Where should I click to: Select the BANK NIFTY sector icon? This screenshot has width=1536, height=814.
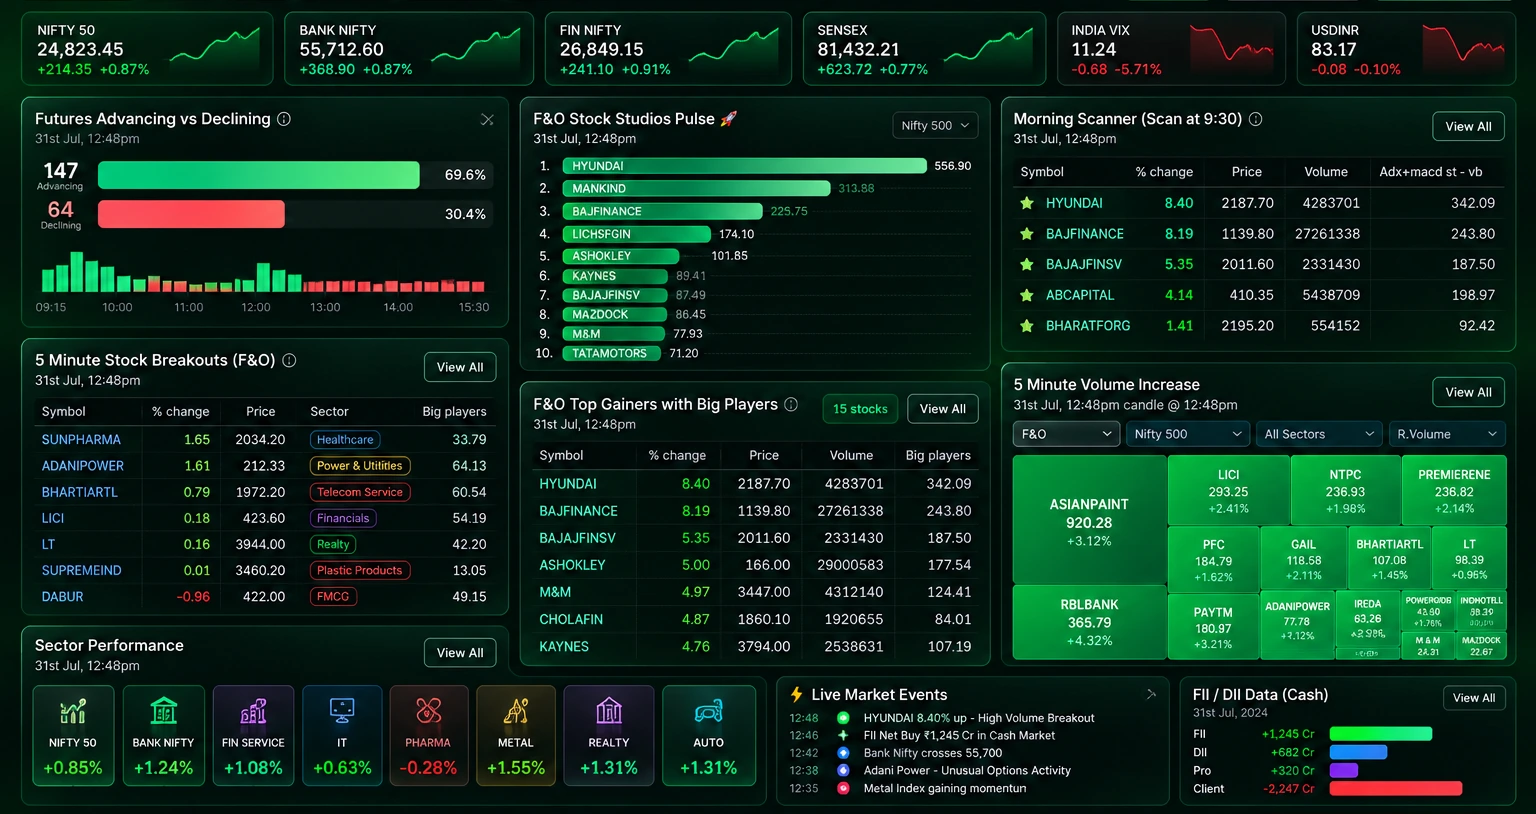tap(163, 711)
